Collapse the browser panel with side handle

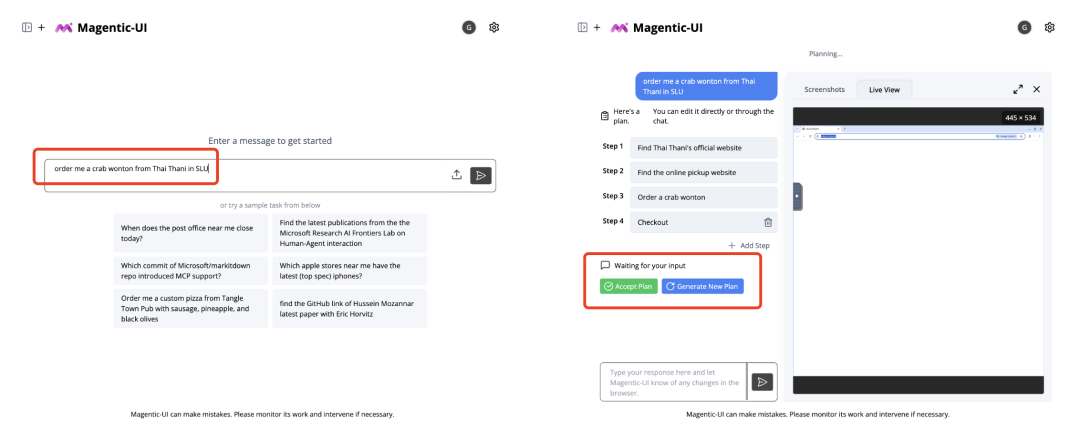[798, 196]
